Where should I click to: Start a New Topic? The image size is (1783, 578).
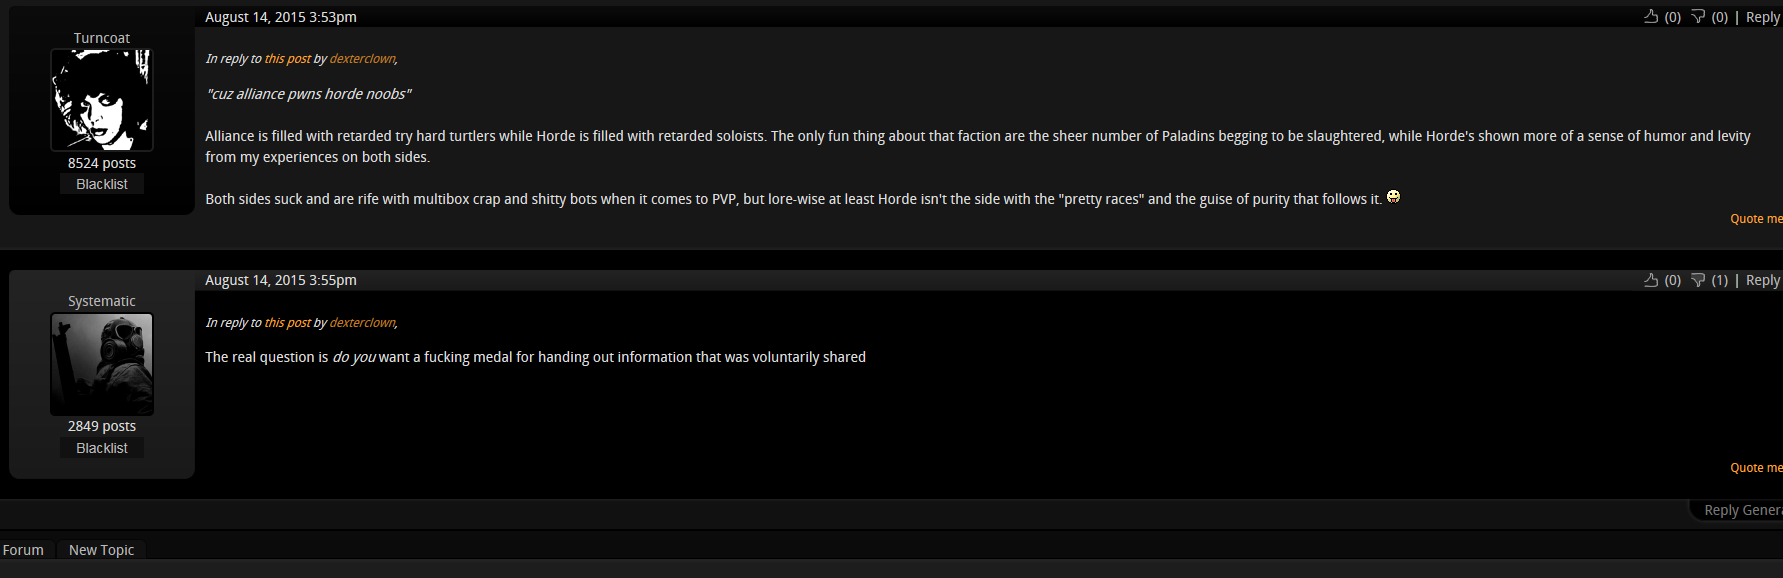point(101,550)
